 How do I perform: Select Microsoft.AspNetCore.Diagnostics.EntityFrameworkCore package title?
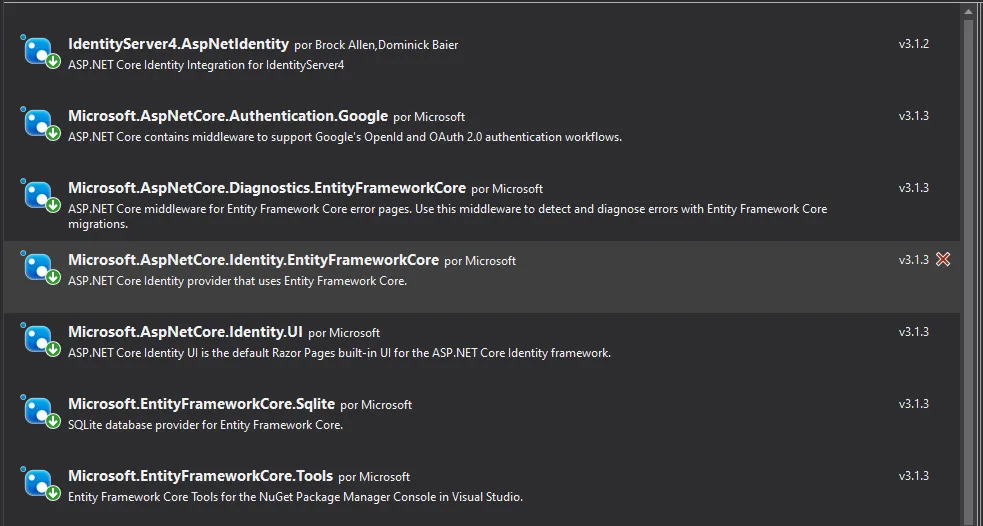click(x=266, y=188)
